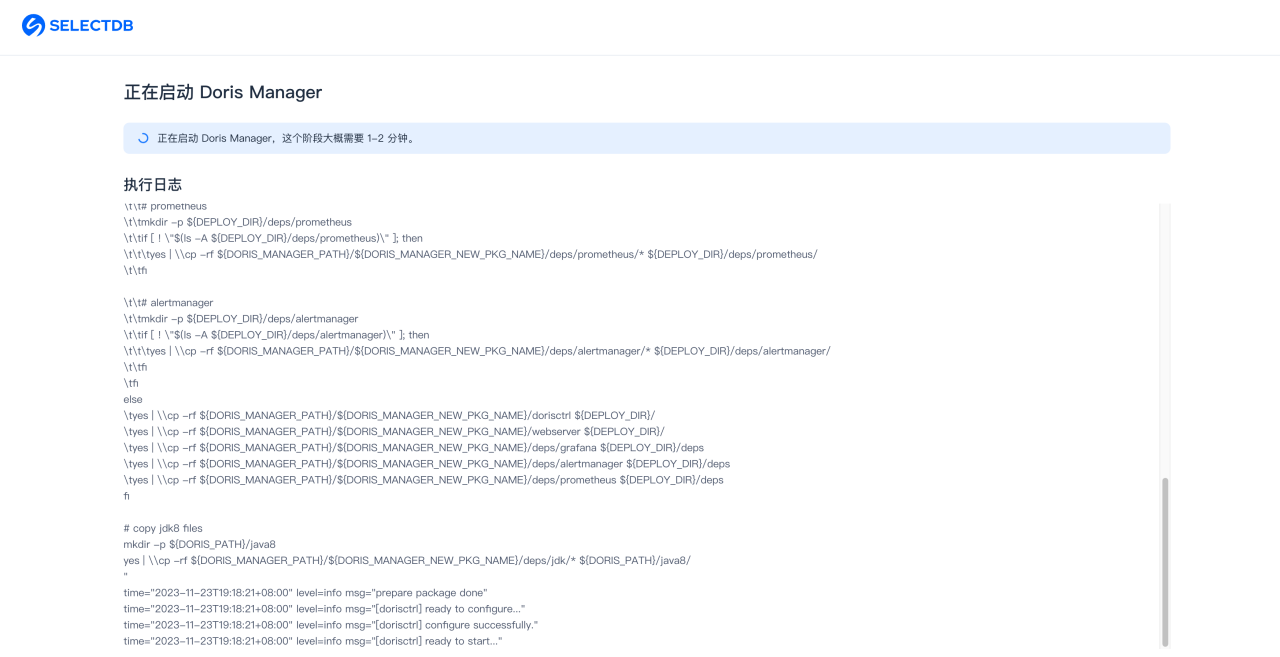Click the banner text about 1-2 分钟
Image resolution: width=1280 pixels, height=657 pixels.
(286, 138)
